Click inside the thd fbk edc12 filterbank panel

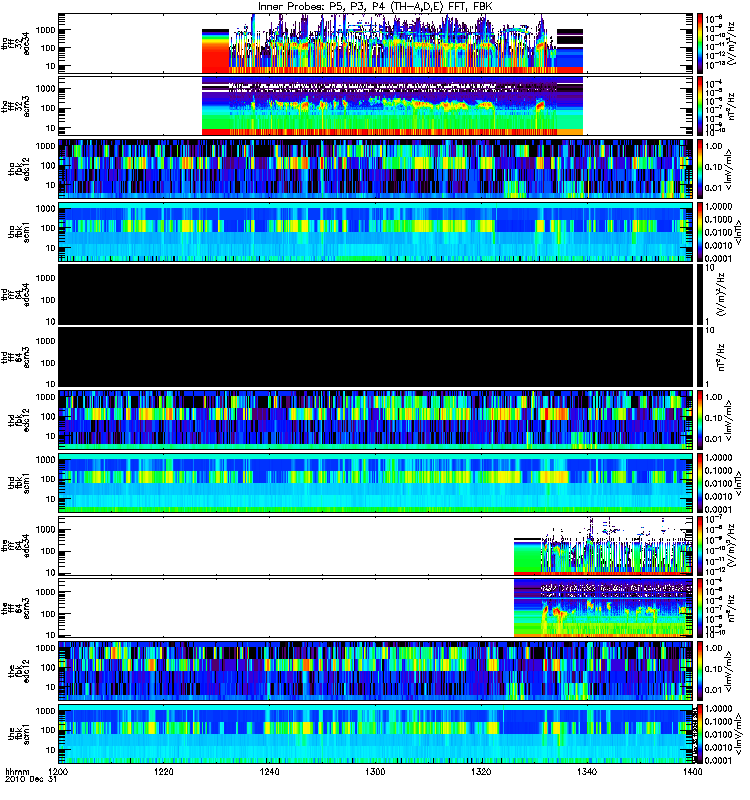(x=376, y=420)
